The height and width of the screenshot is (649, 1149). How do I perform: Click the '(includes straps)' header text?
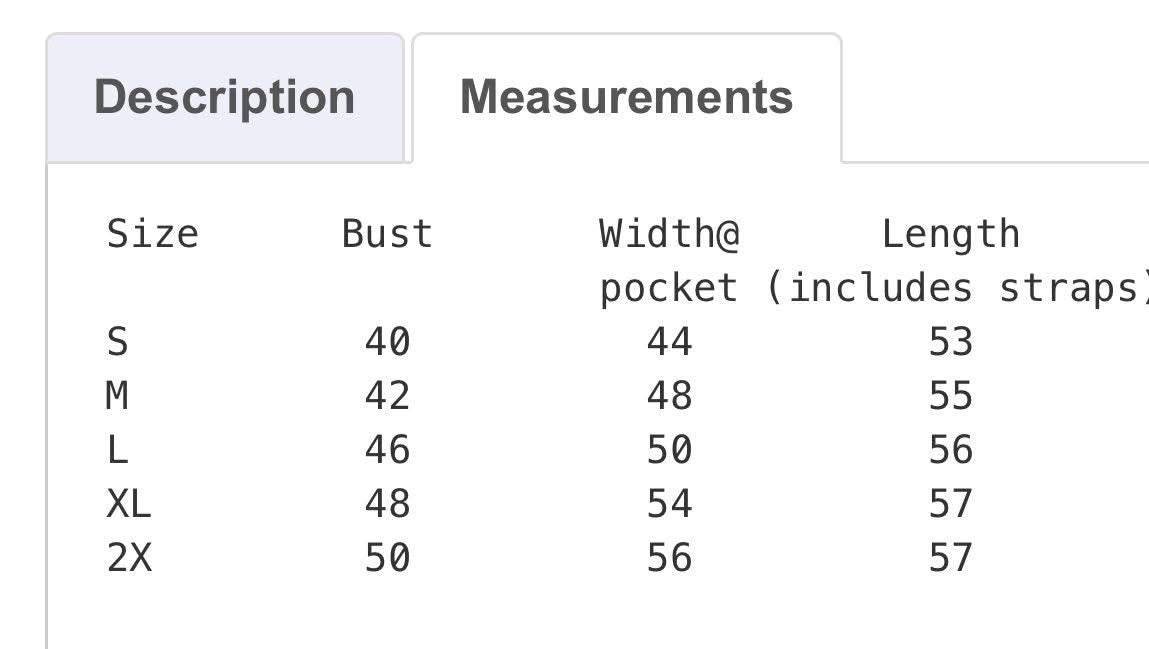coord(955,288)
